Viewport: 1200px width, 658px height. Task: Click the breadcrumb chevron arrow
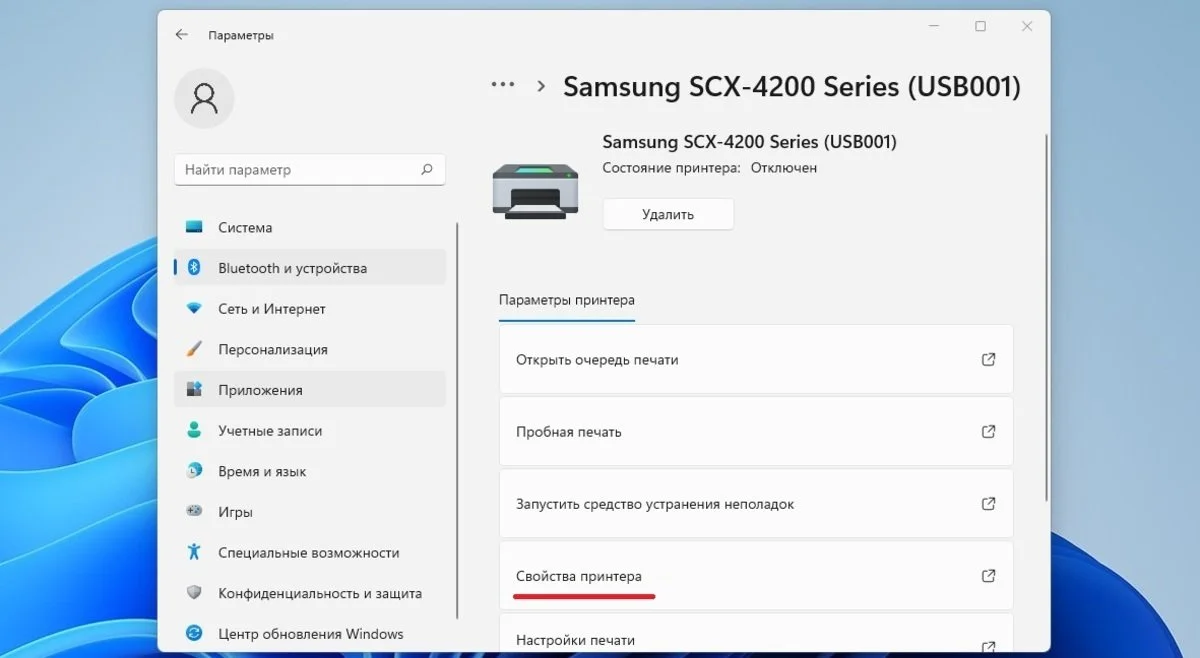(541, 86)
